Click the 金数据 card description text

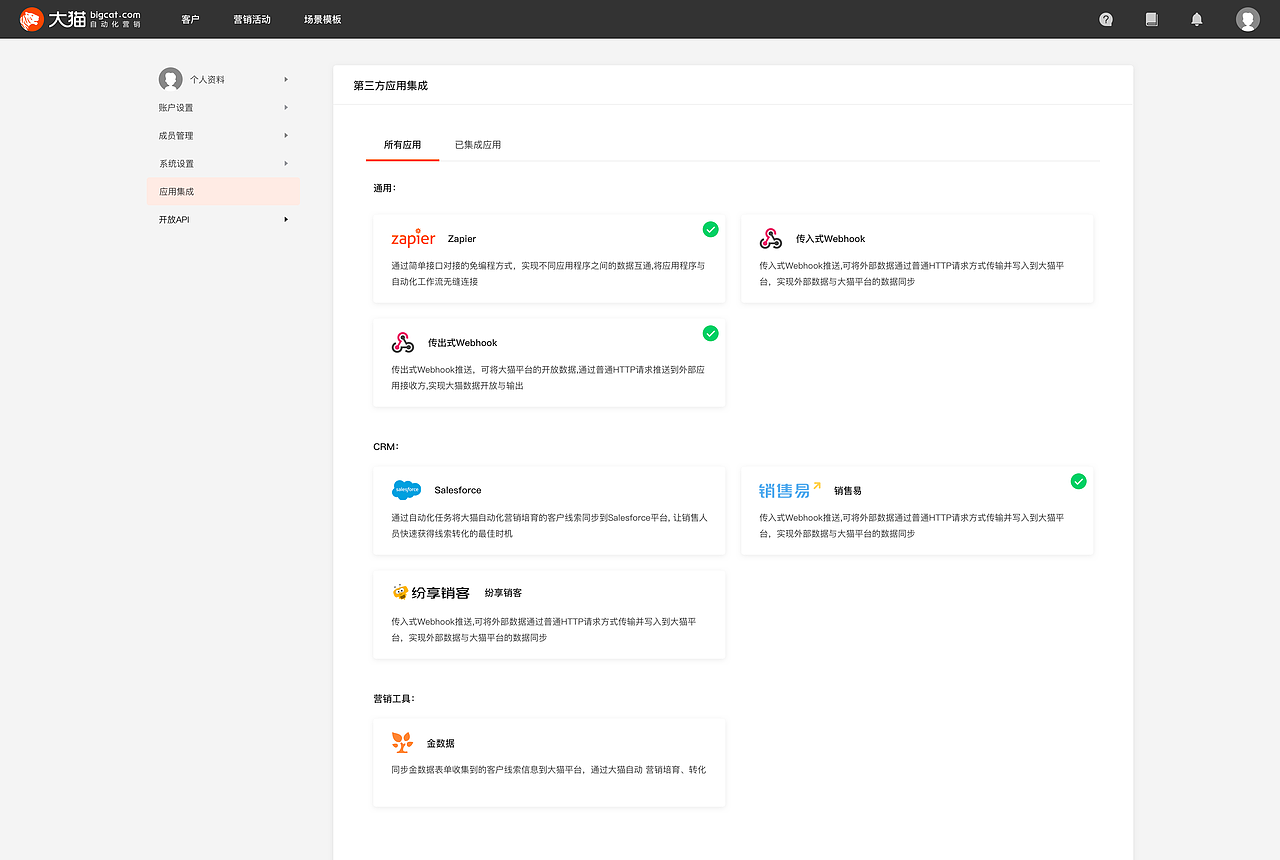click(x=549, y=770)
